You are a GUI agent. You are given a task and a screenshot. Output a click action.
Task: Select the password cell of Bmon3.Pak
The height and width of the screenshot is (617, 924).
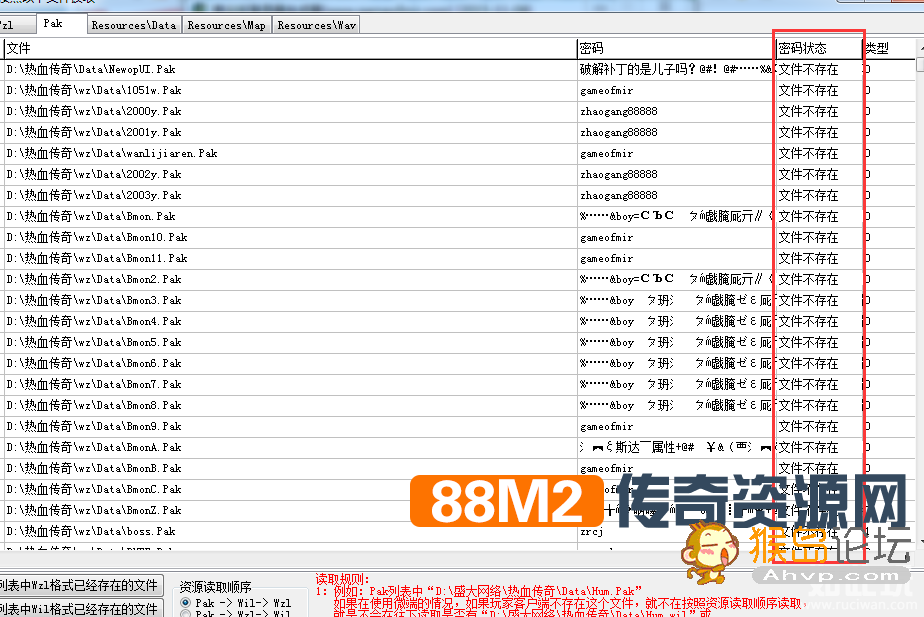pos(675,301)
